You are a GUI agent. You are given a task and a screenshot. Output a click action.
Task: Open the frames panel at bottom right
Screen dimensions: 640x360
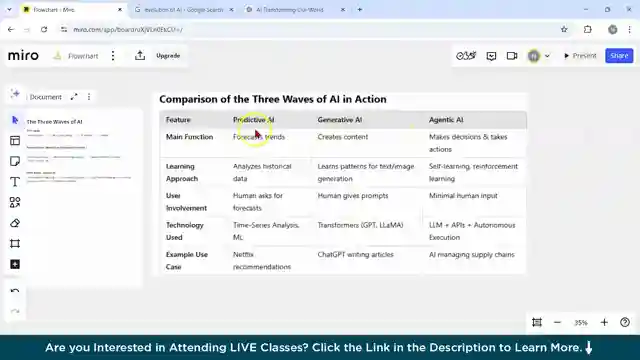[537, 322]
